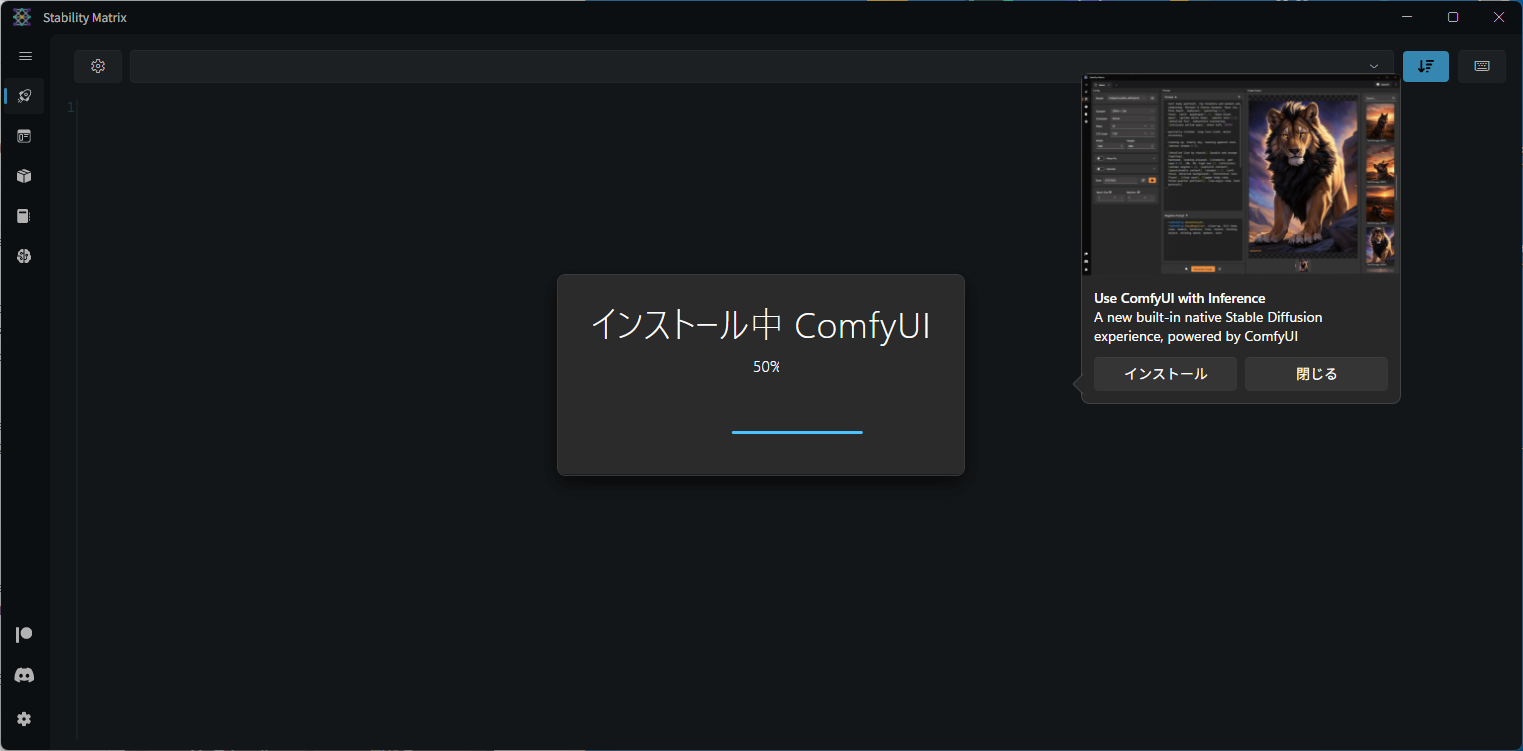This screenshot has height=751, width=1523.
Task: Open the Packages cube icon
Action: coord(24,176)
